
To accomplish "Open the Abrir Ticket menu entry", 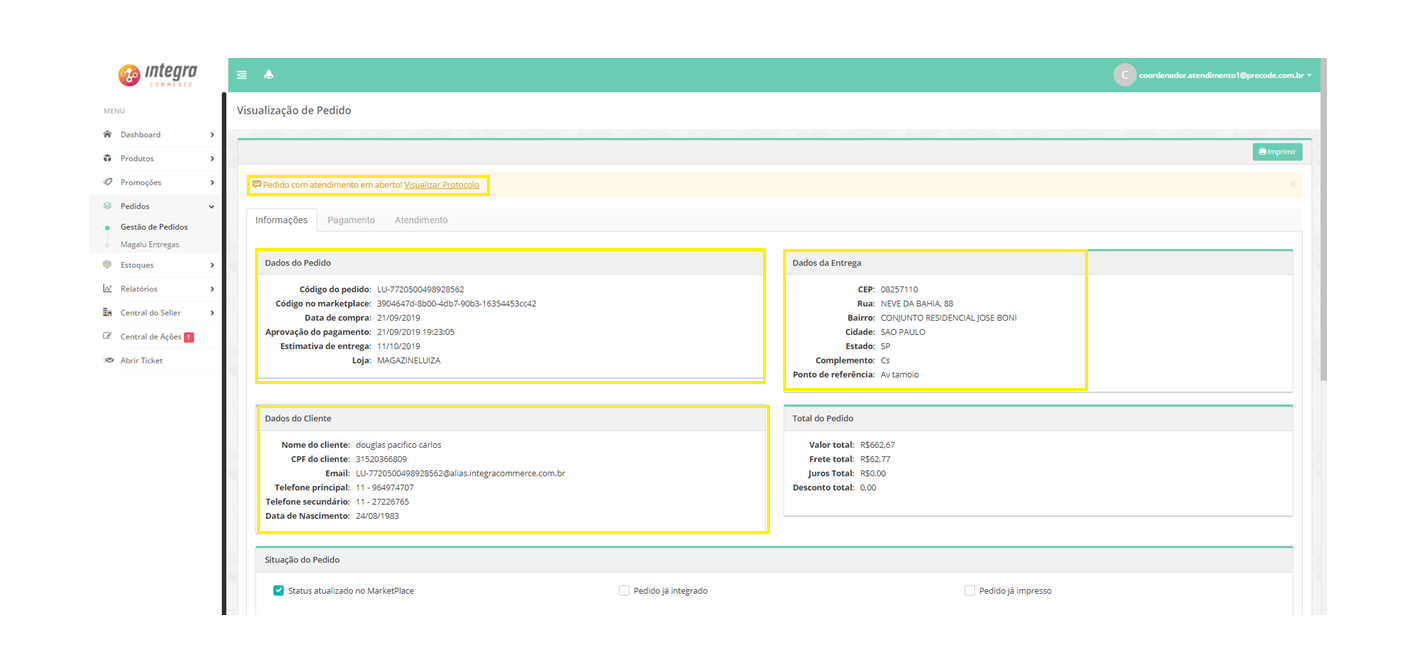I will click(142, 360).
